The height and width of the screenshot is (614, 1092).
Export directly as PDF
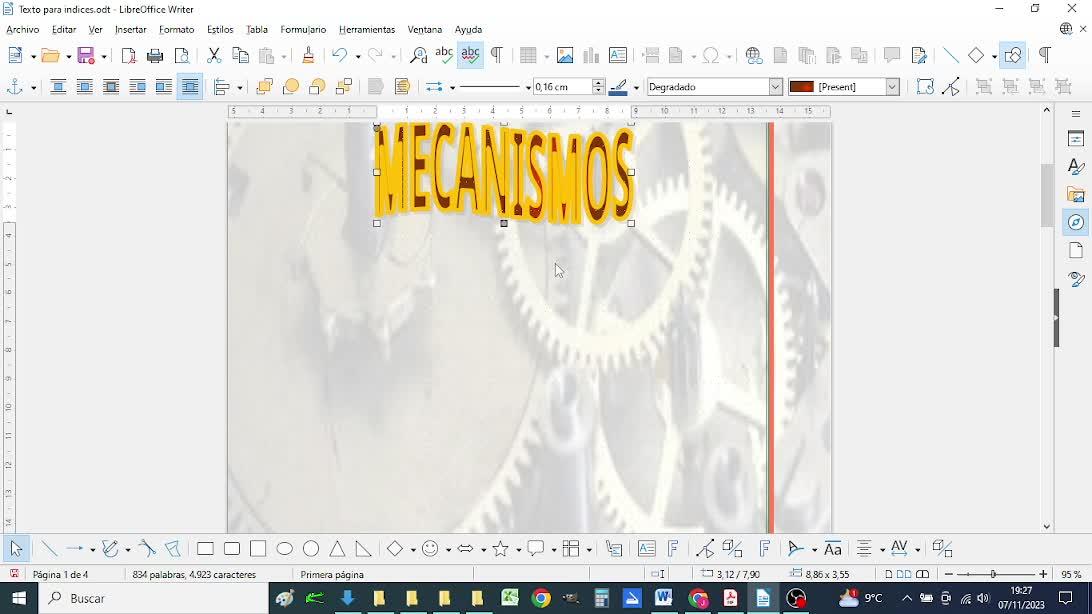coord(128,56)
